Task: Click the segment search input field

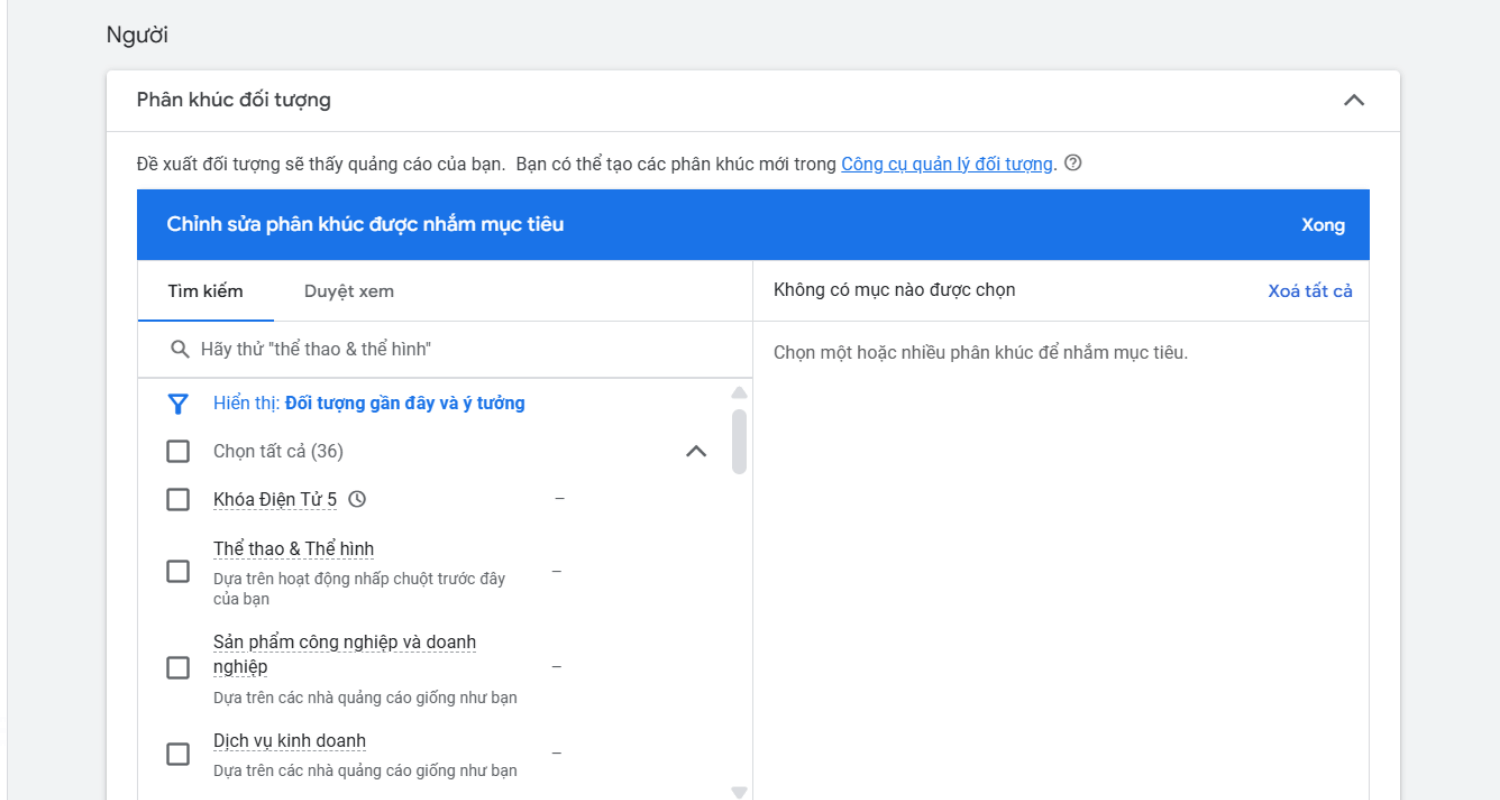Action: coord(450,349)
